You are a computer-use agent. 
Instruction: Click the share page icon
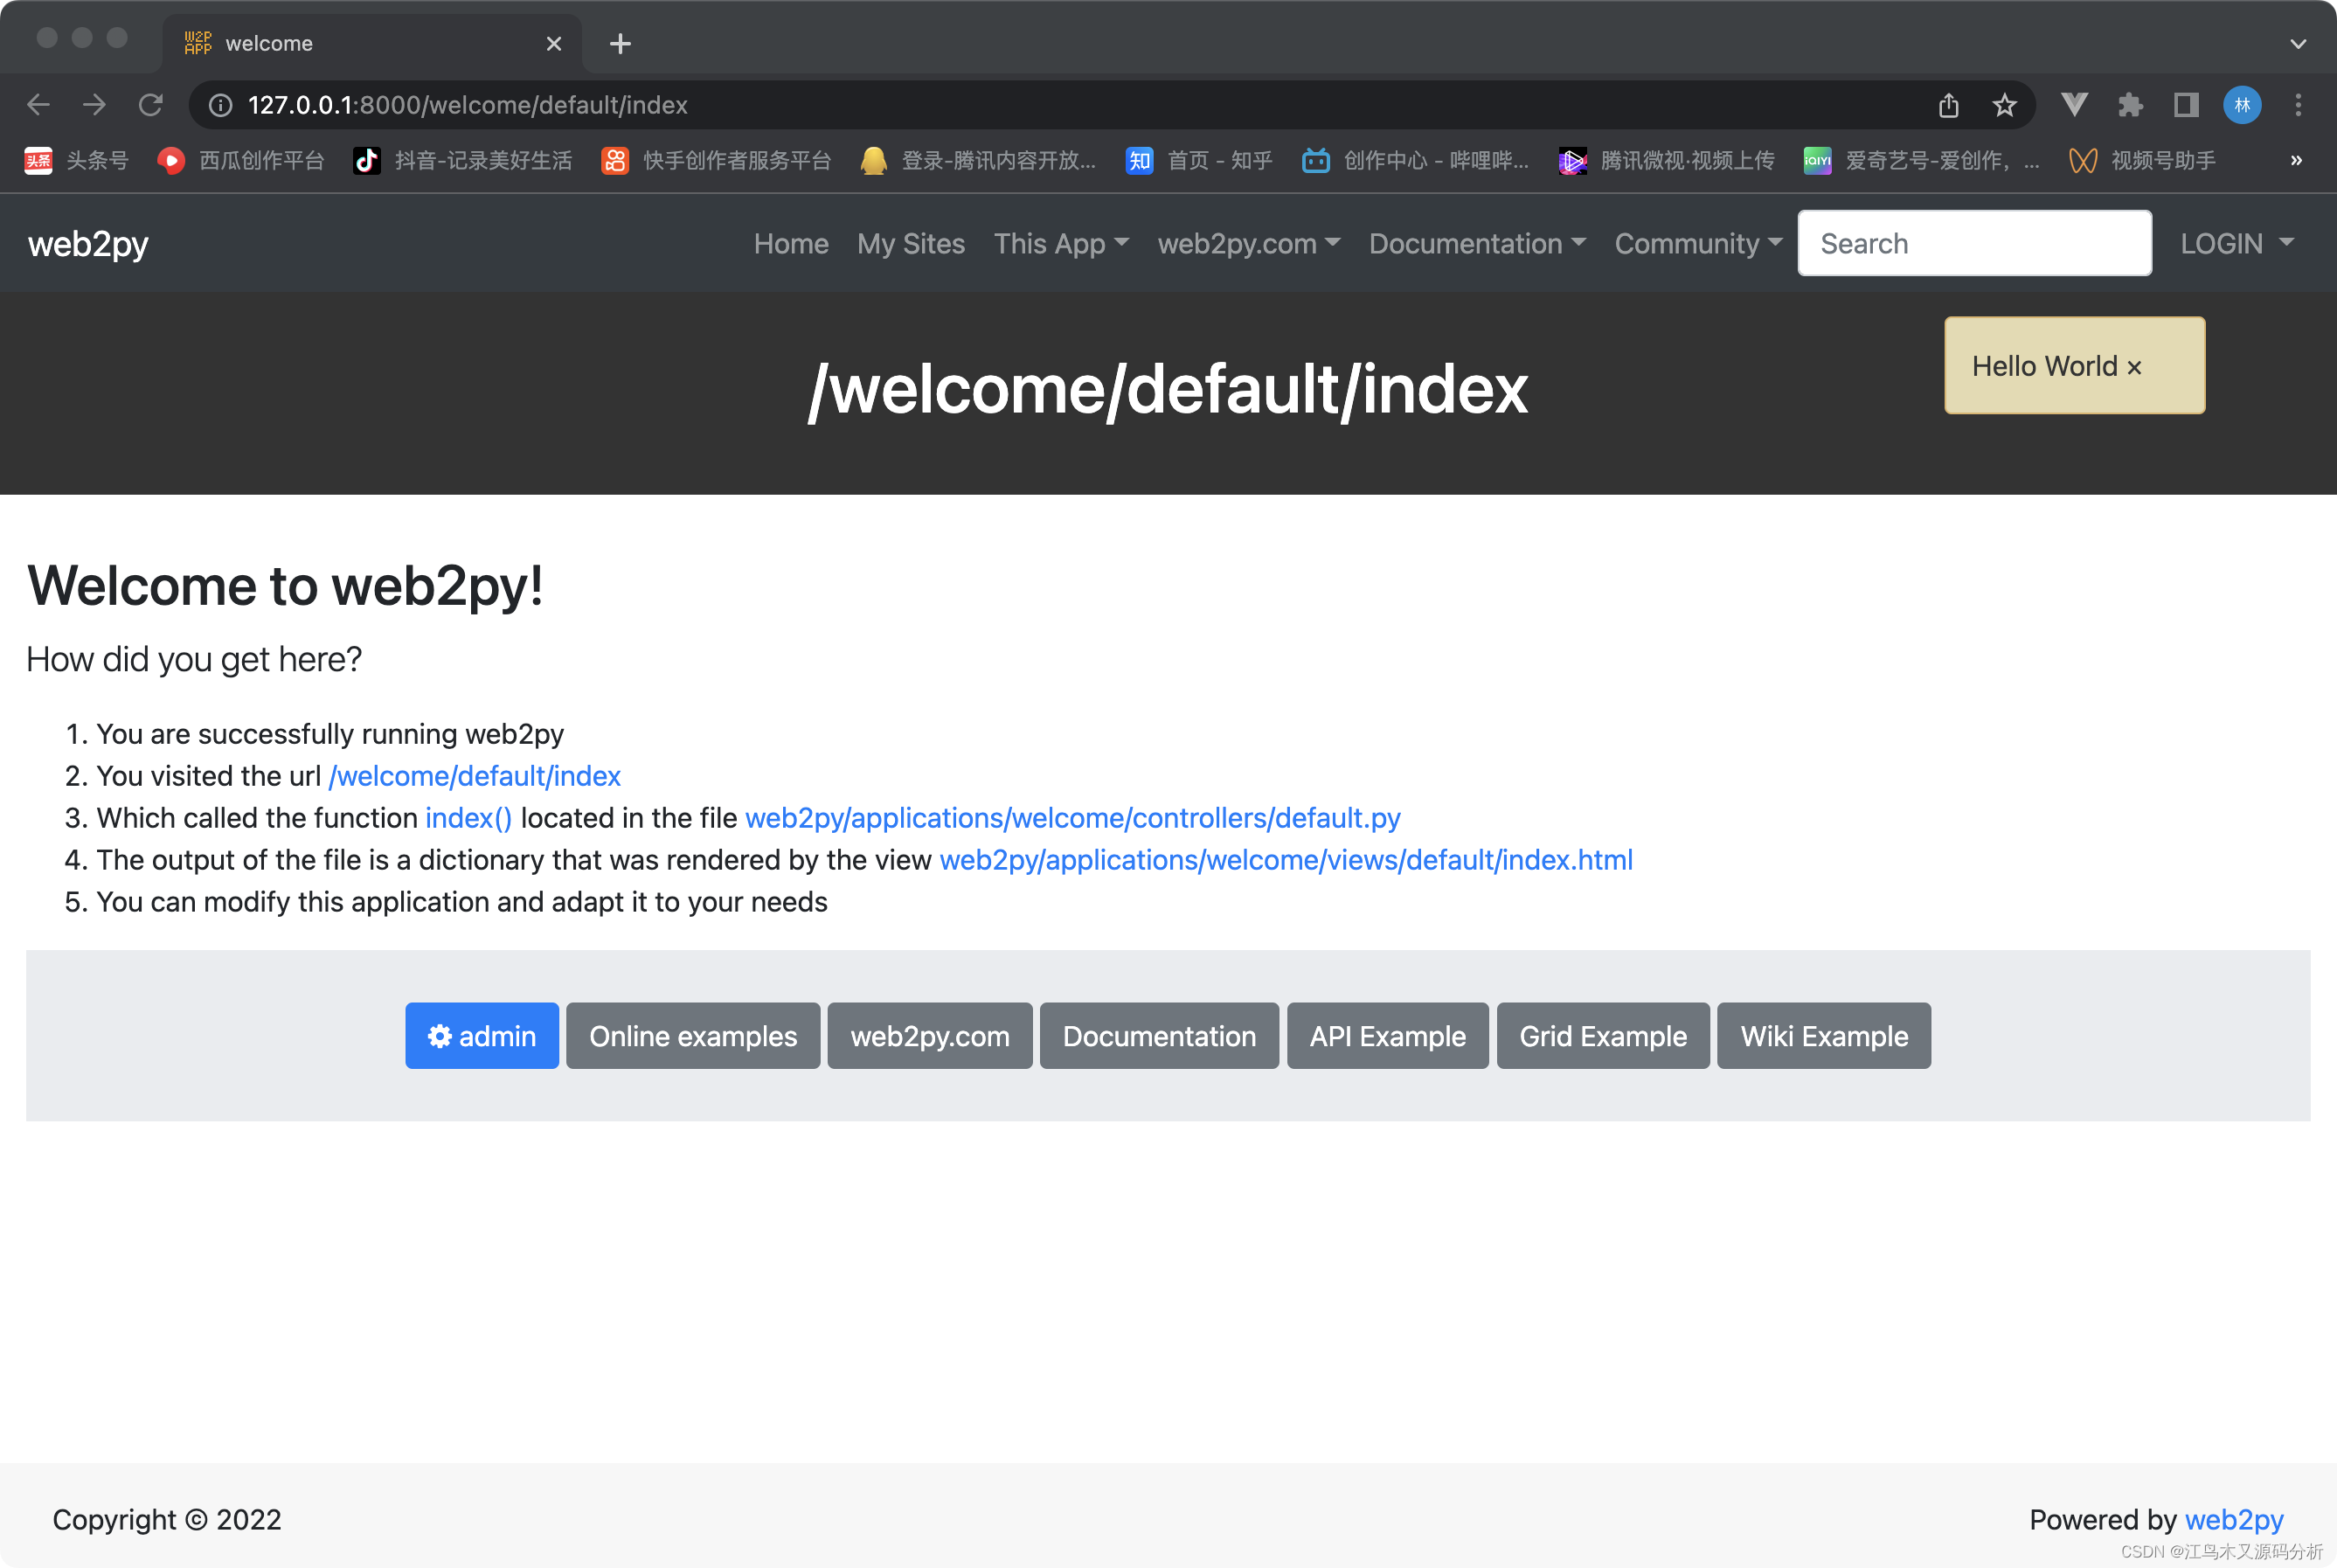pyautogui.click(x=1948, y=105)
